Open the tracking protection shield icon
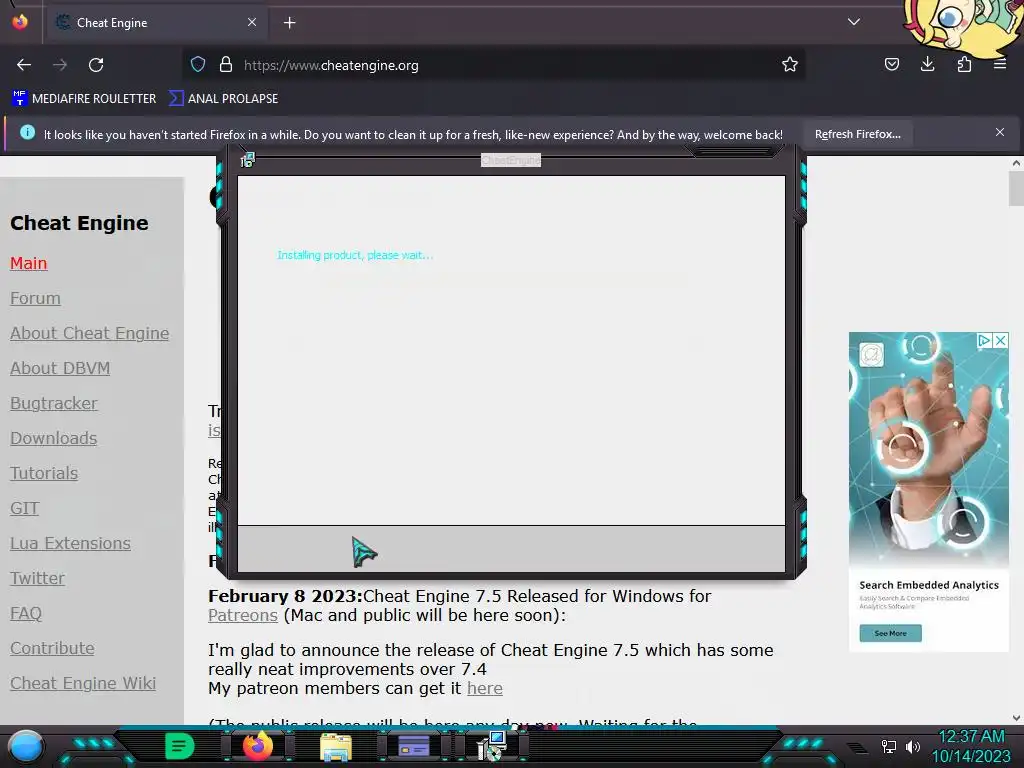Screen dimensions: 1024x768 click(x=198, y=64)
